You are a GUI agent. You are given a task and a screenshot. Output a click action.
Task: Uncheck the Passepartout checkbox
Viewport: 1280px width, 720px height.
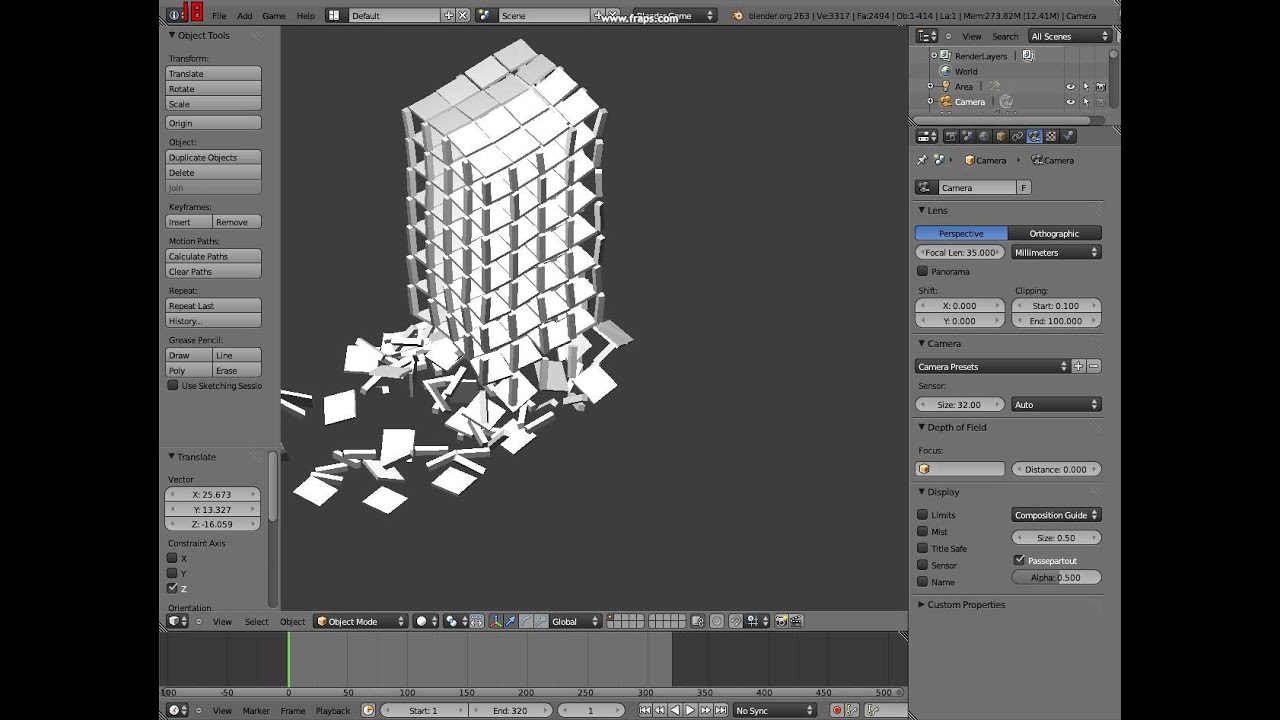(1019, 560)
